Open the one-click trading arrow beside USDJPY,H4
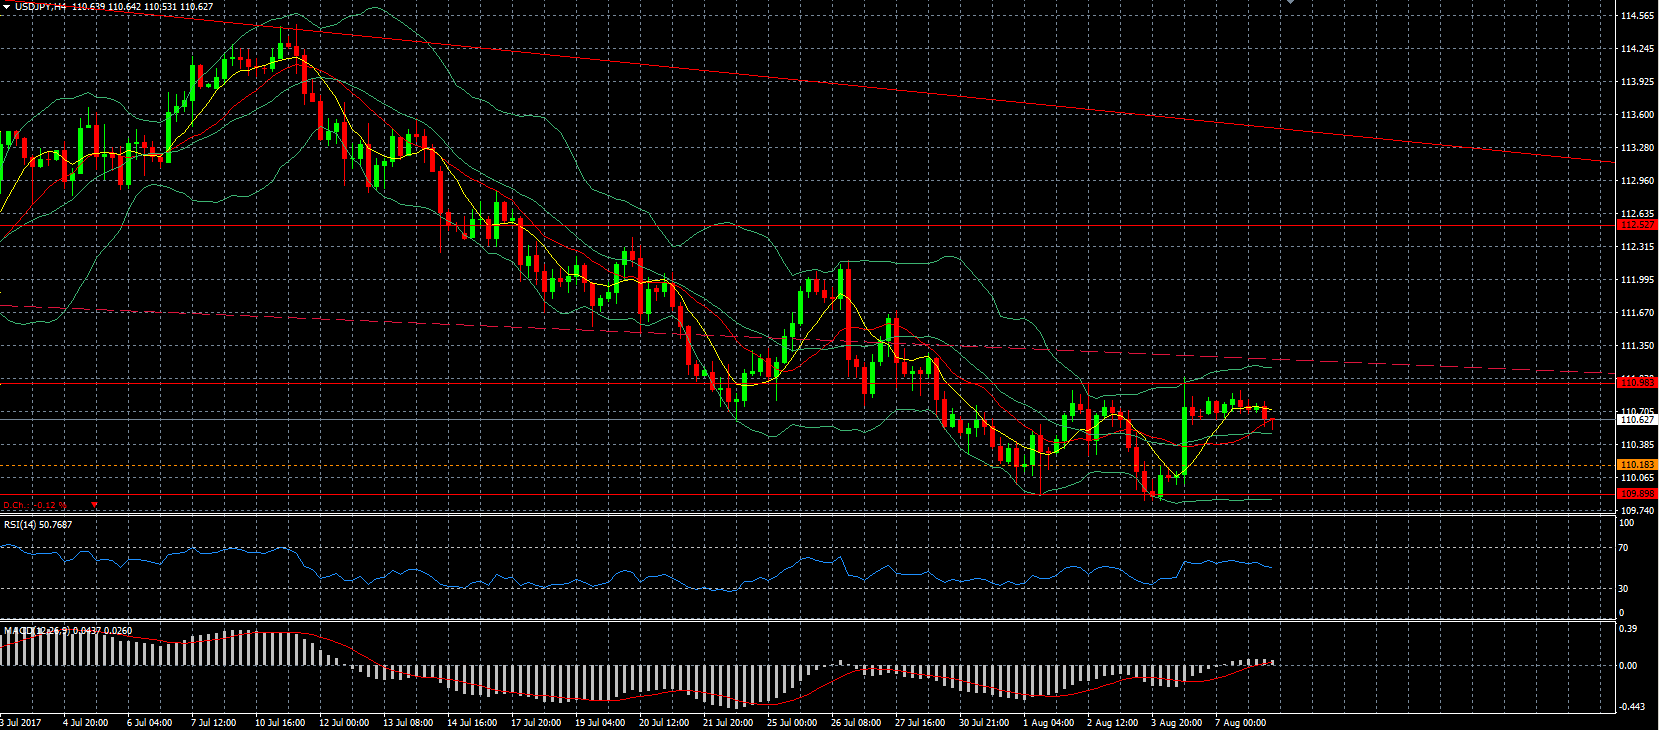This screenshot has width=1659, height=730. point(7,6)
